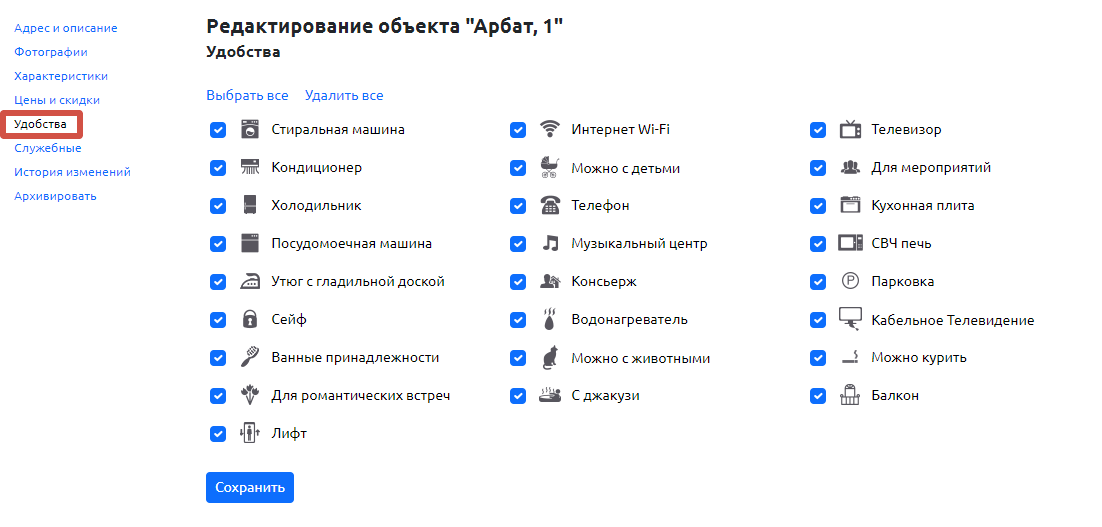Image resolution: width=1102 pixels, height=527 pixels.
Task: Open Характеристики in sidebar
Action: point(61,76)
